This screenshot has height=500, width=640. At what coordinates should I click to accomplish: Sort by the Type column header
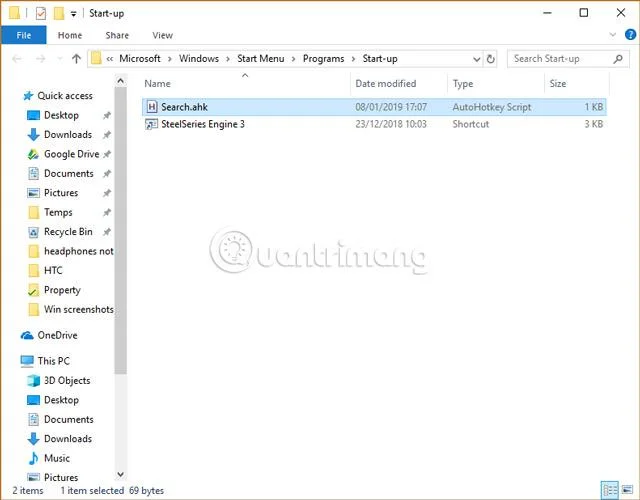(x=463, y=84)
